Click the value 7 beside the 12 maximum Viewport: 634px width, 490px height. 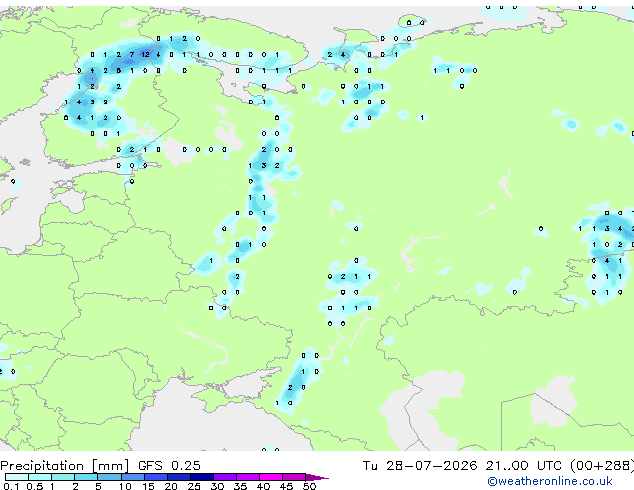[x=132, y=54]
